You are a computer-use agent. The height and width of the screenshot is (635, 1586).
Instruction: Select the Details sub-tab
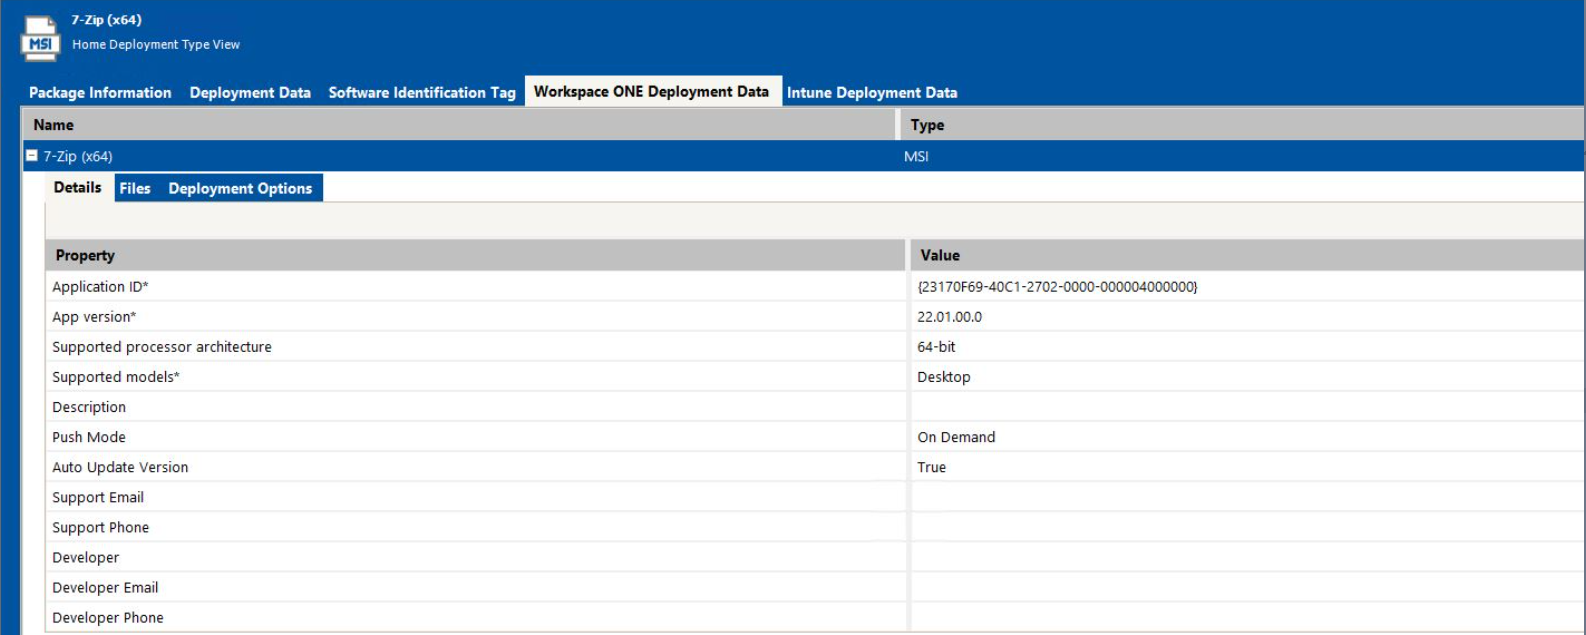click(x=77, y=188)
